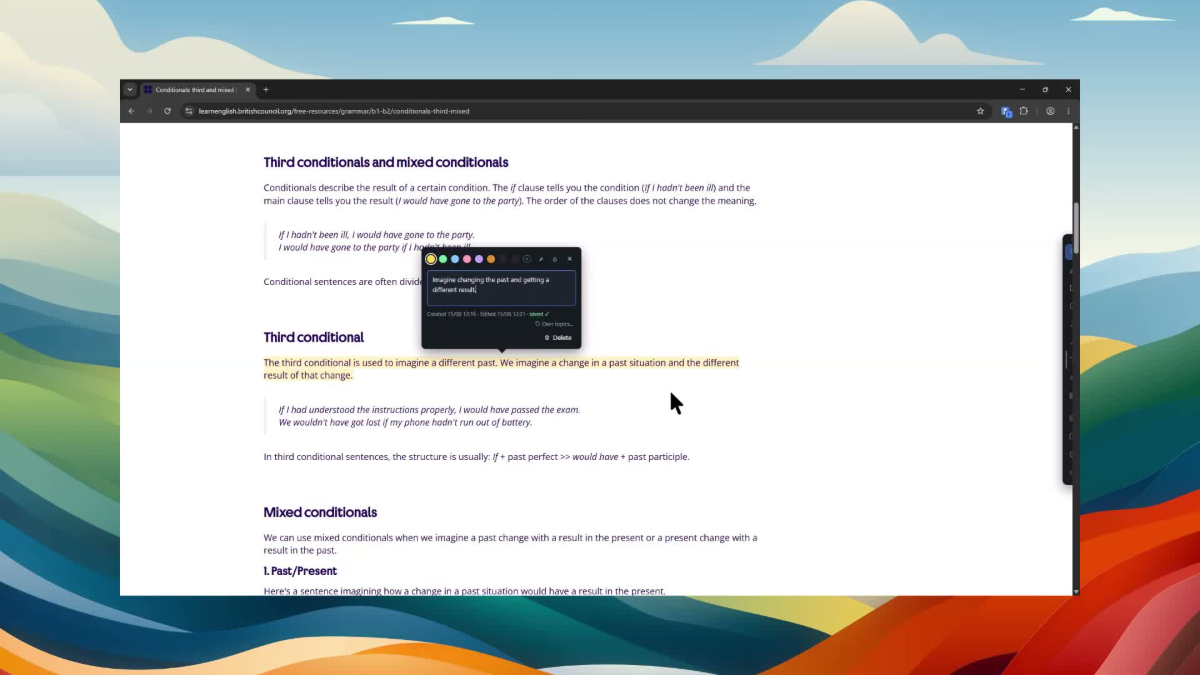
Task: Reload the current page
Action: click(x=167, y=111)
